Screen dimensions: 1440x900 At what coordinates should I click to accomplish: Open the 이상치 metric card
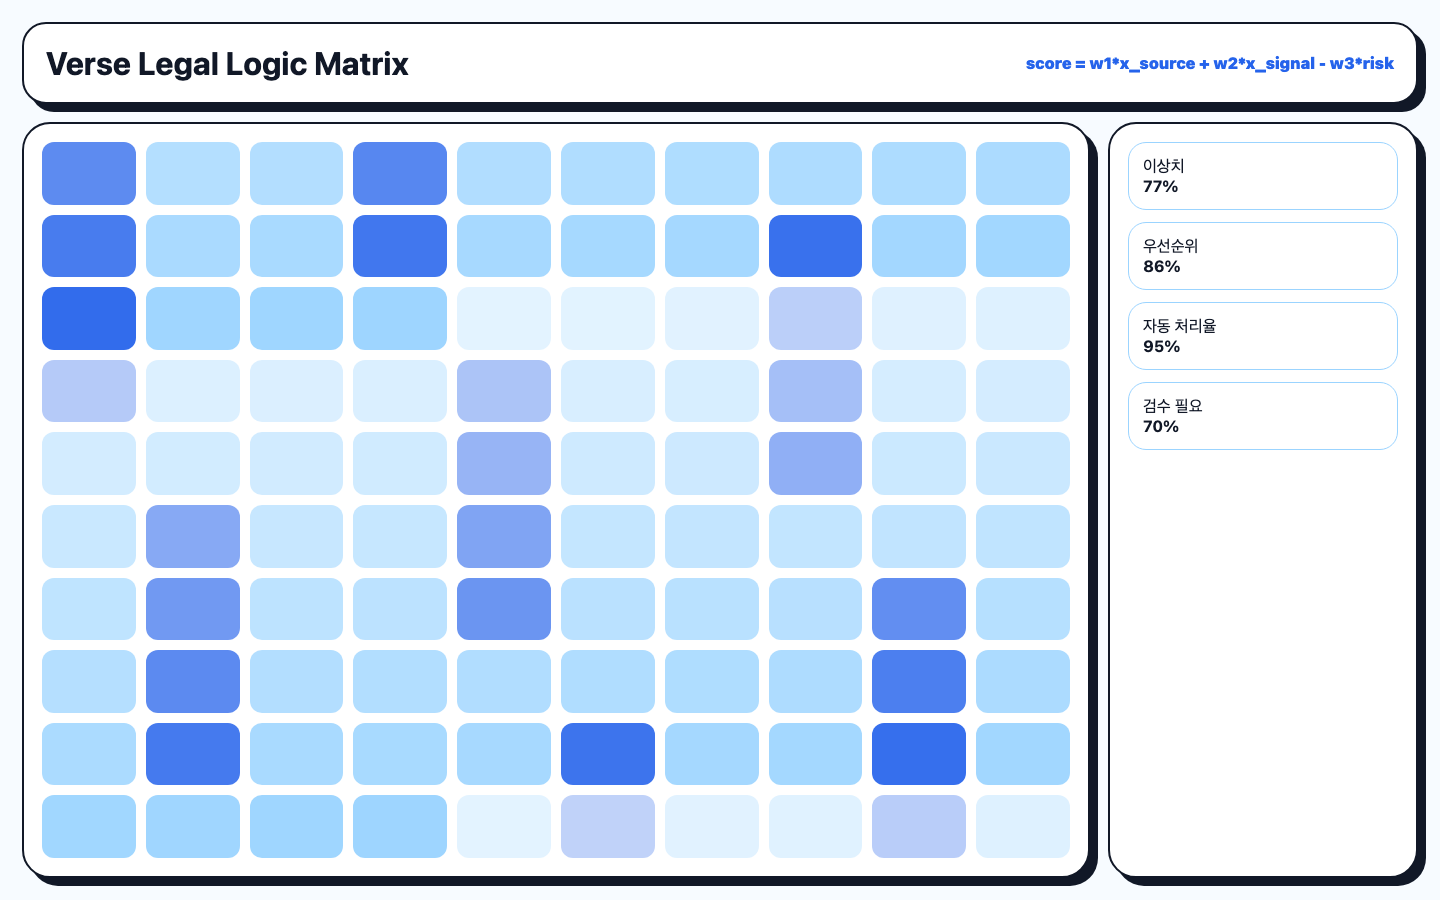1263,176
